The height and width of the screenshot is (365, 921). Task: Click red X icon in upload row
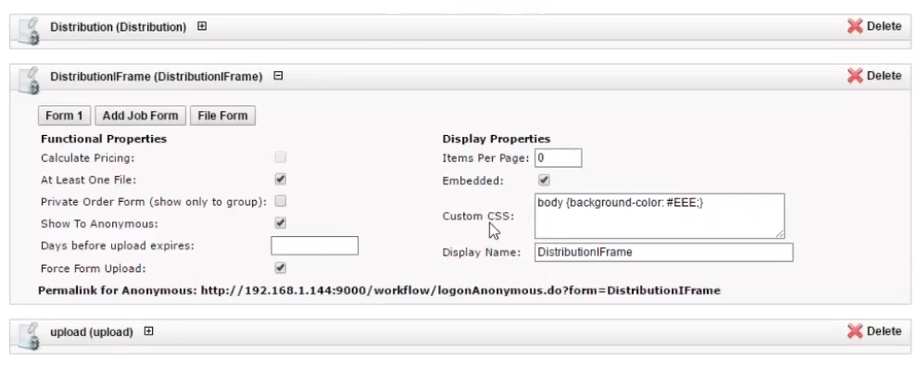point(855,331)
